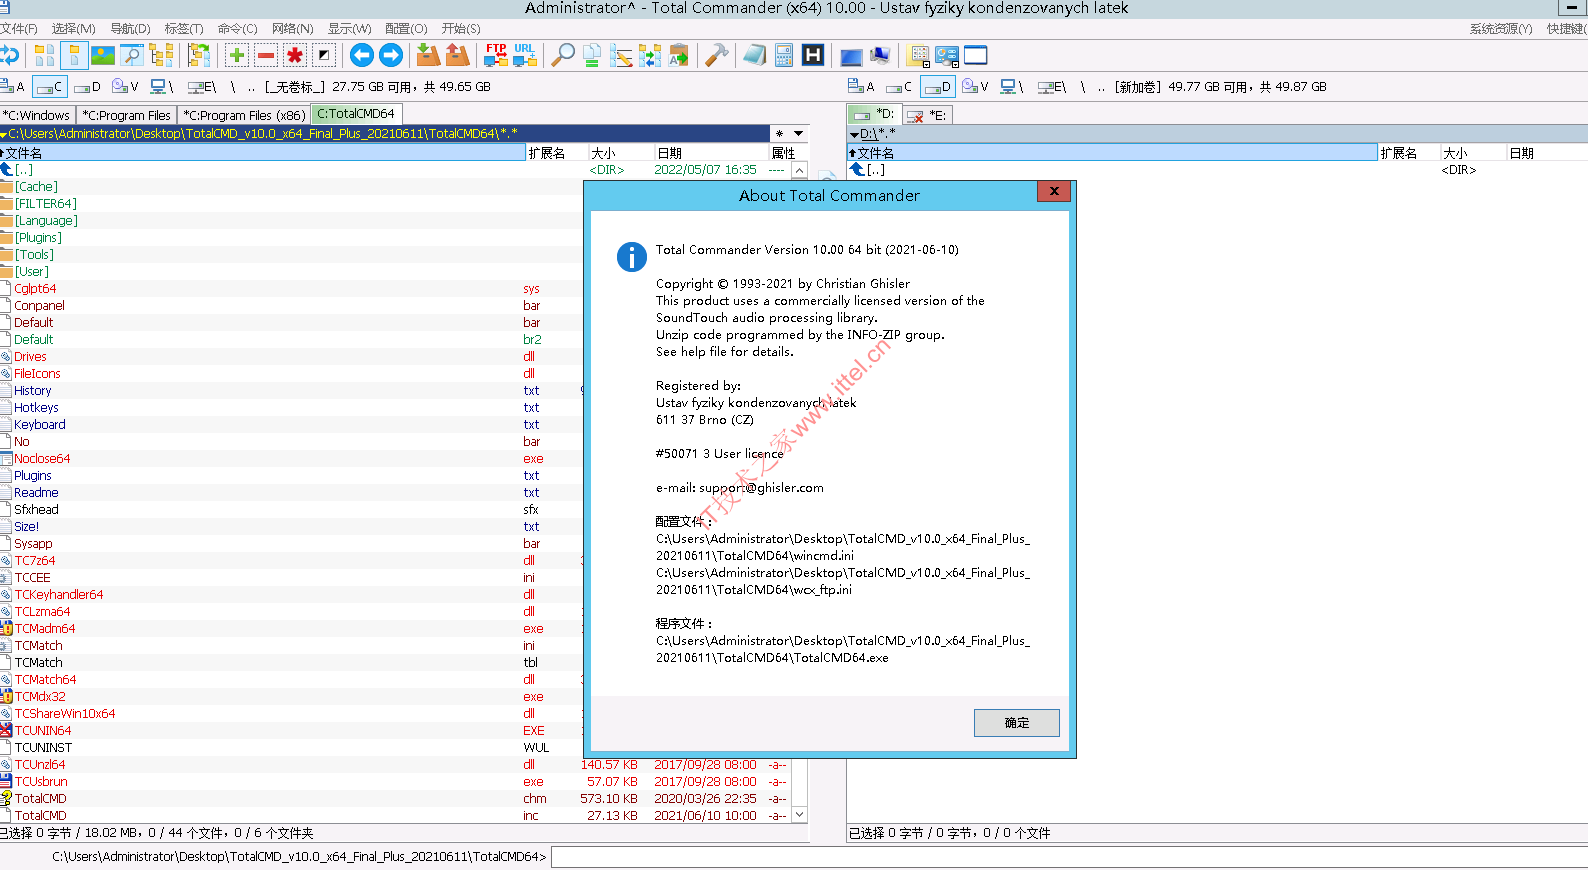Click the root backslash button in left drive bar
Image resolution: width=1588 pixels, height=870 pixels.
(x=233, y=87)
